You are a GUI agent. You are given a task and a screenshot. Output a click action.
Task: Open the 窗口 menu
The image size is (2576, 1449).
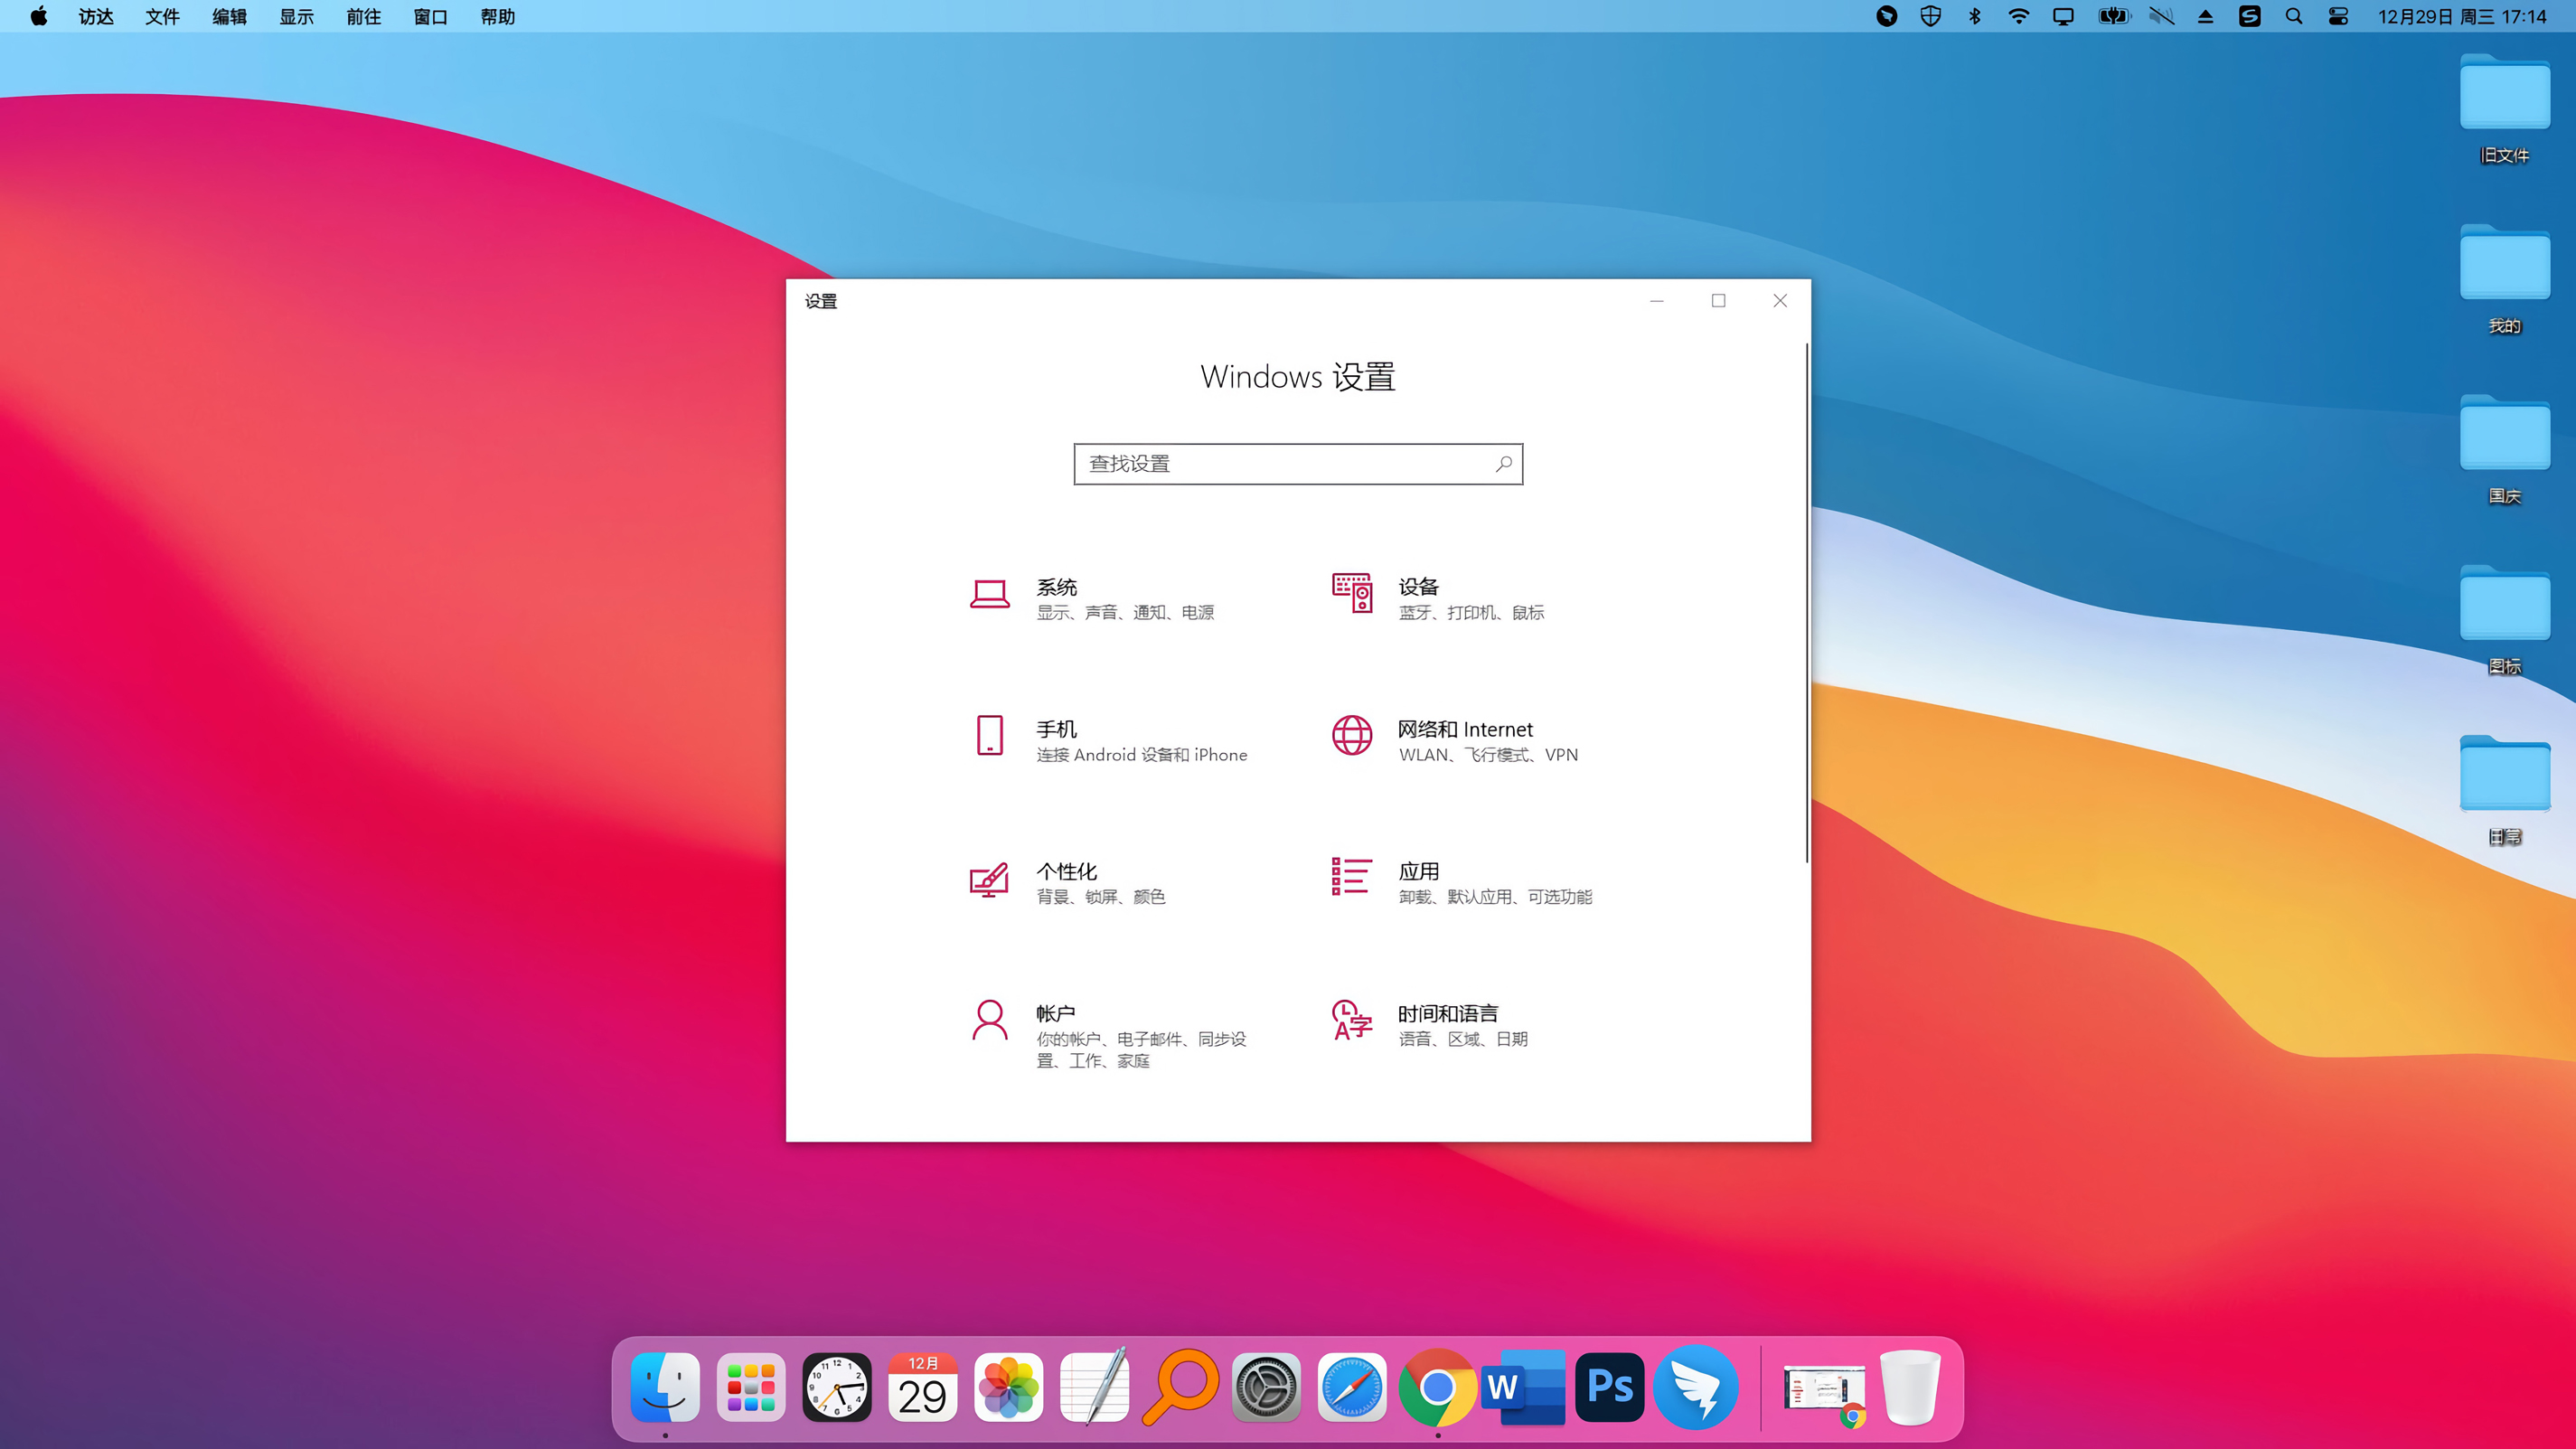click(429, 16)
